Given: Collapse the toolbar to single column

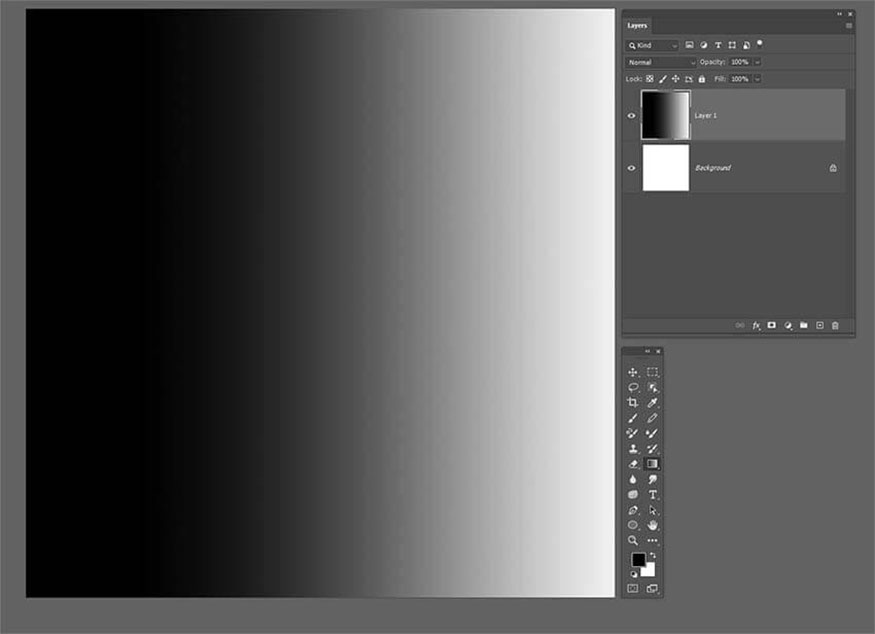Looking at the screenshot, I should click(x=647, y=351).
